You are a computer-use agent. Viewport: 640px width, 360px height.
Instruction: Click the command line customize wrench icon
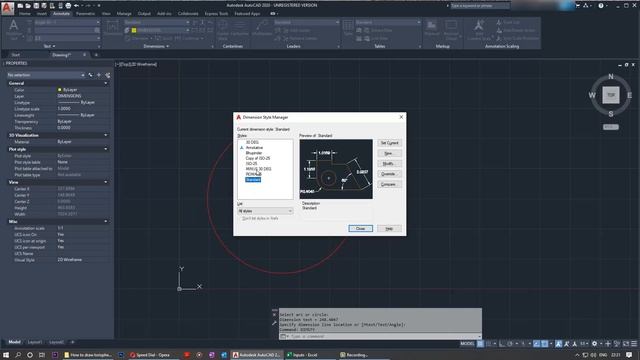[274, 323]
